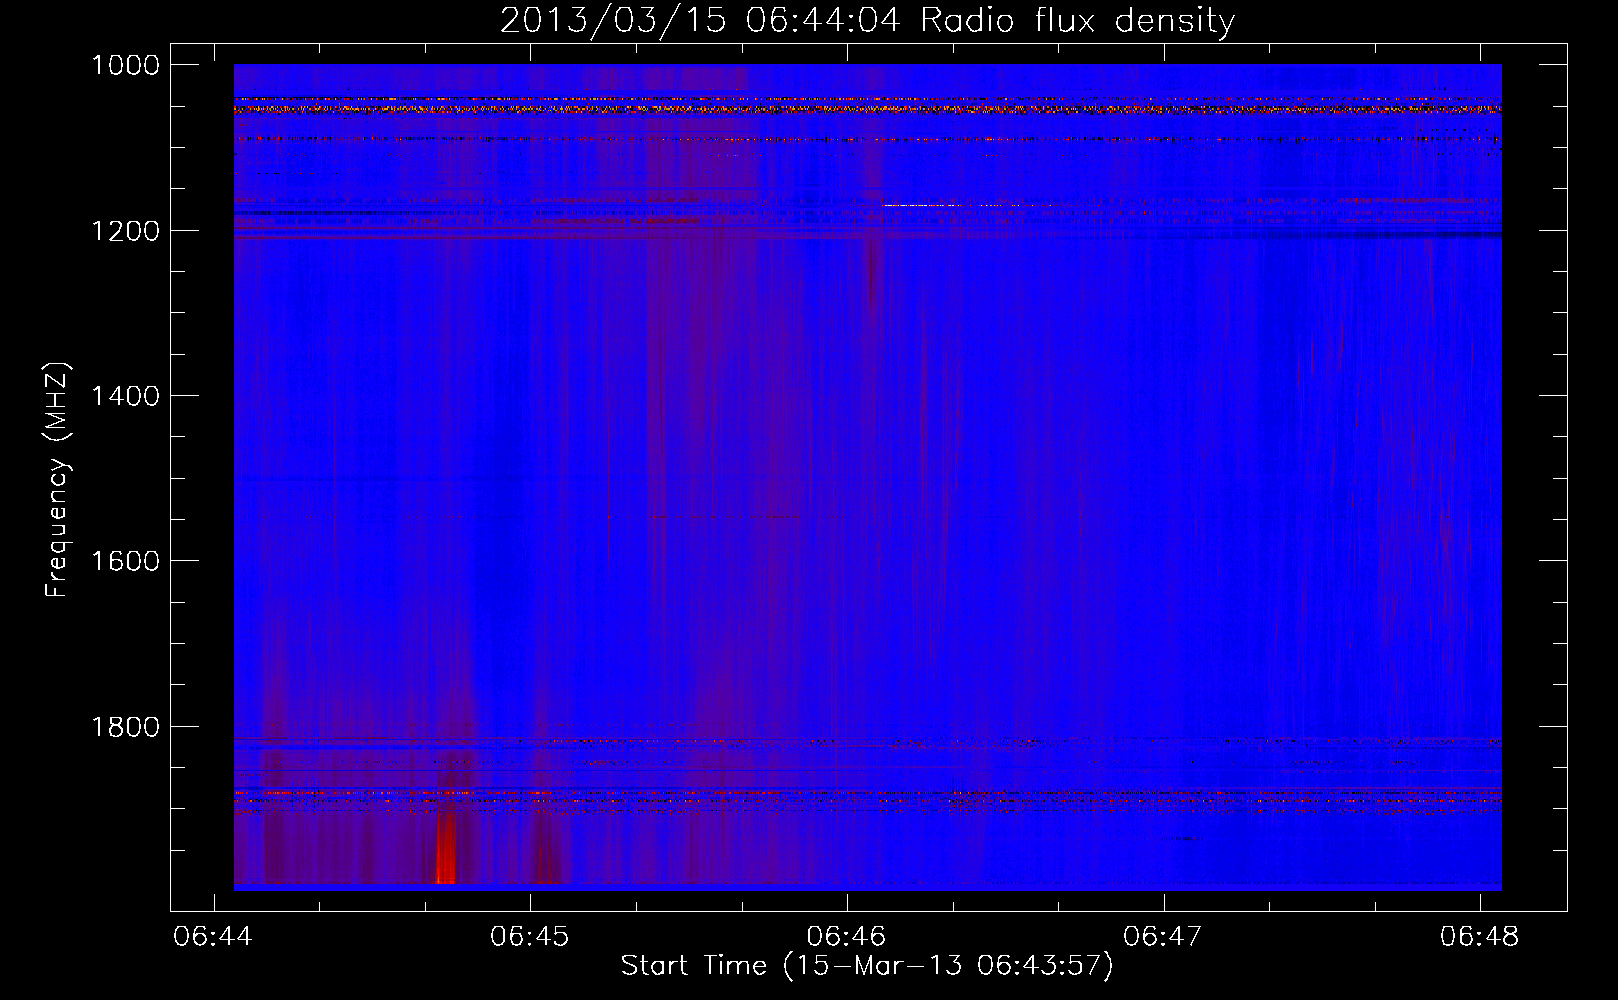The height and width of the screenshot is (1000, 1618).
Task: Click the bright red burst near 1950 MHz
Action: click(x=445, y=848)
